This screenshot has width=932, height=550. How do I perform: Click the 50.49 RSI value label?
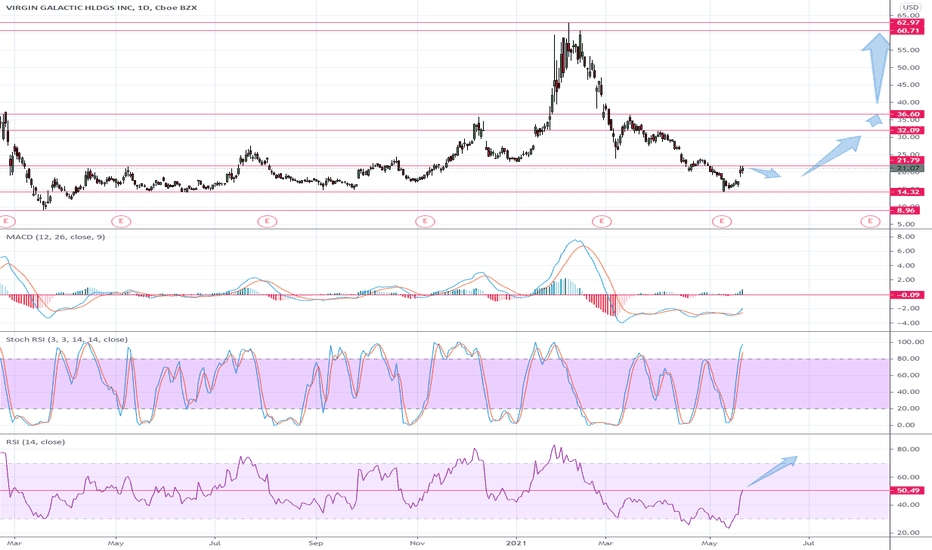click(x=907, y=491)
